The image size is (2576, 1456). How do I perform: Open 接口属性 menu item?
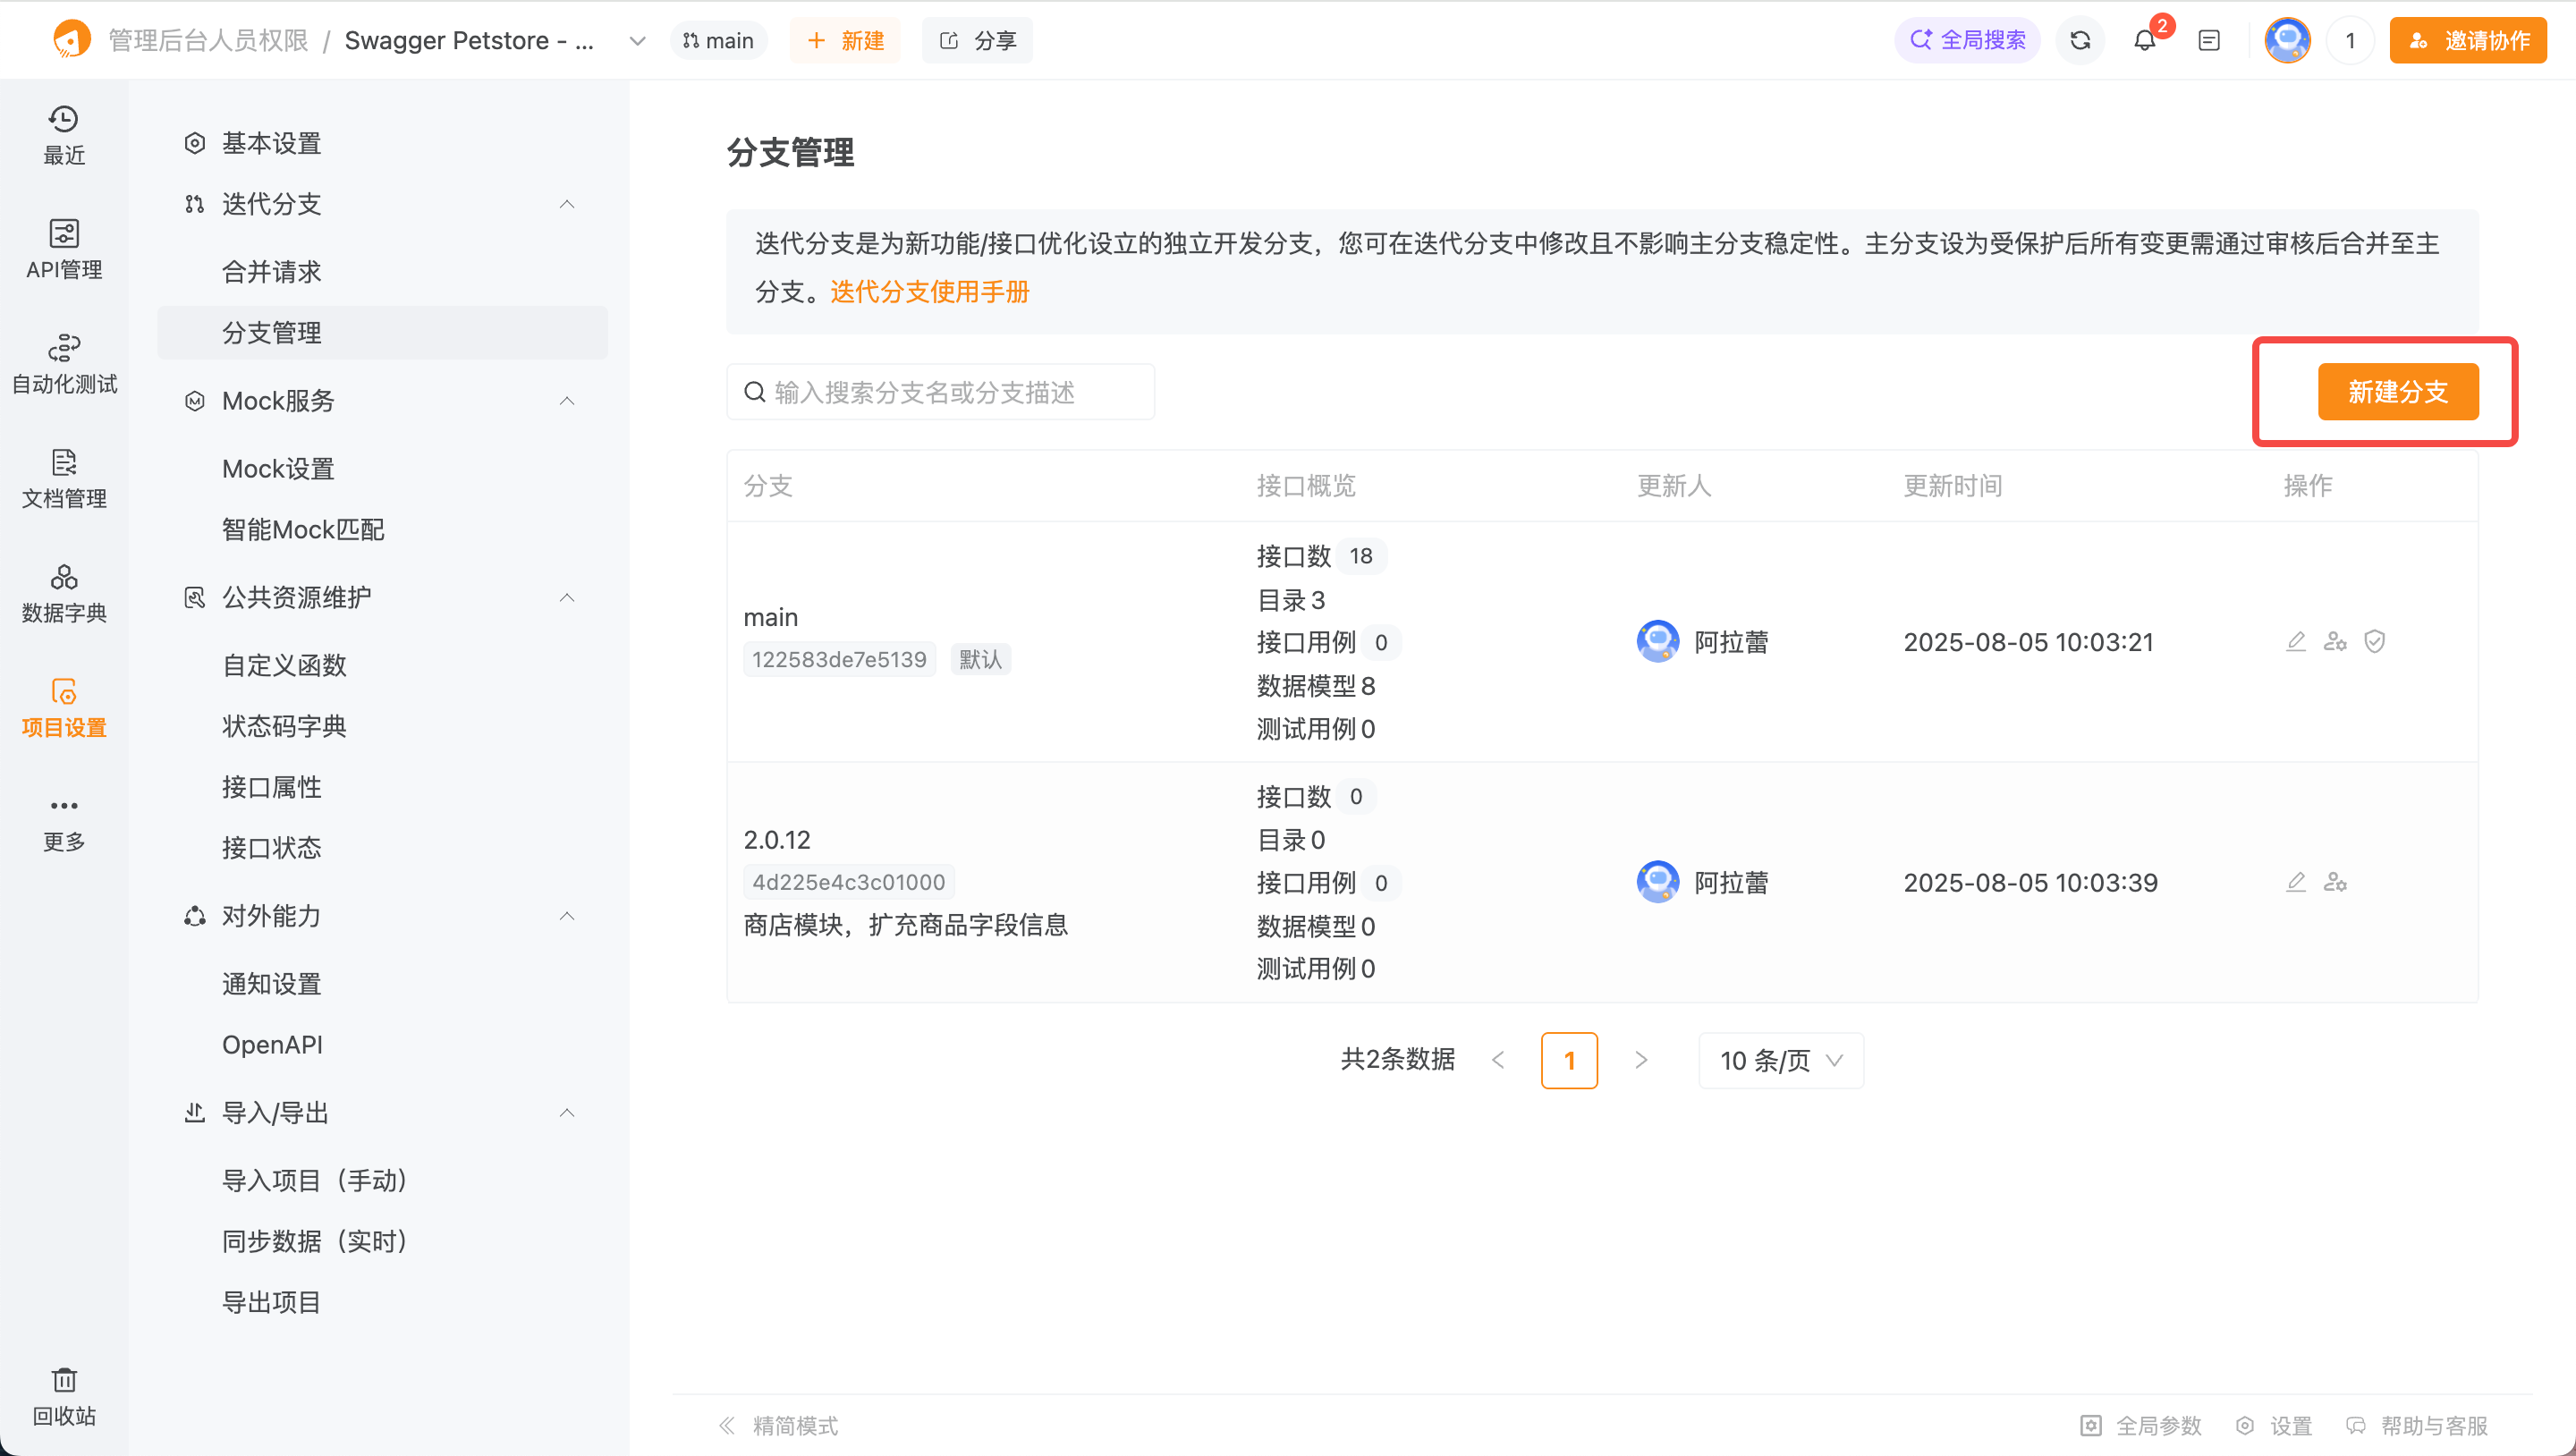pos(272,787)
